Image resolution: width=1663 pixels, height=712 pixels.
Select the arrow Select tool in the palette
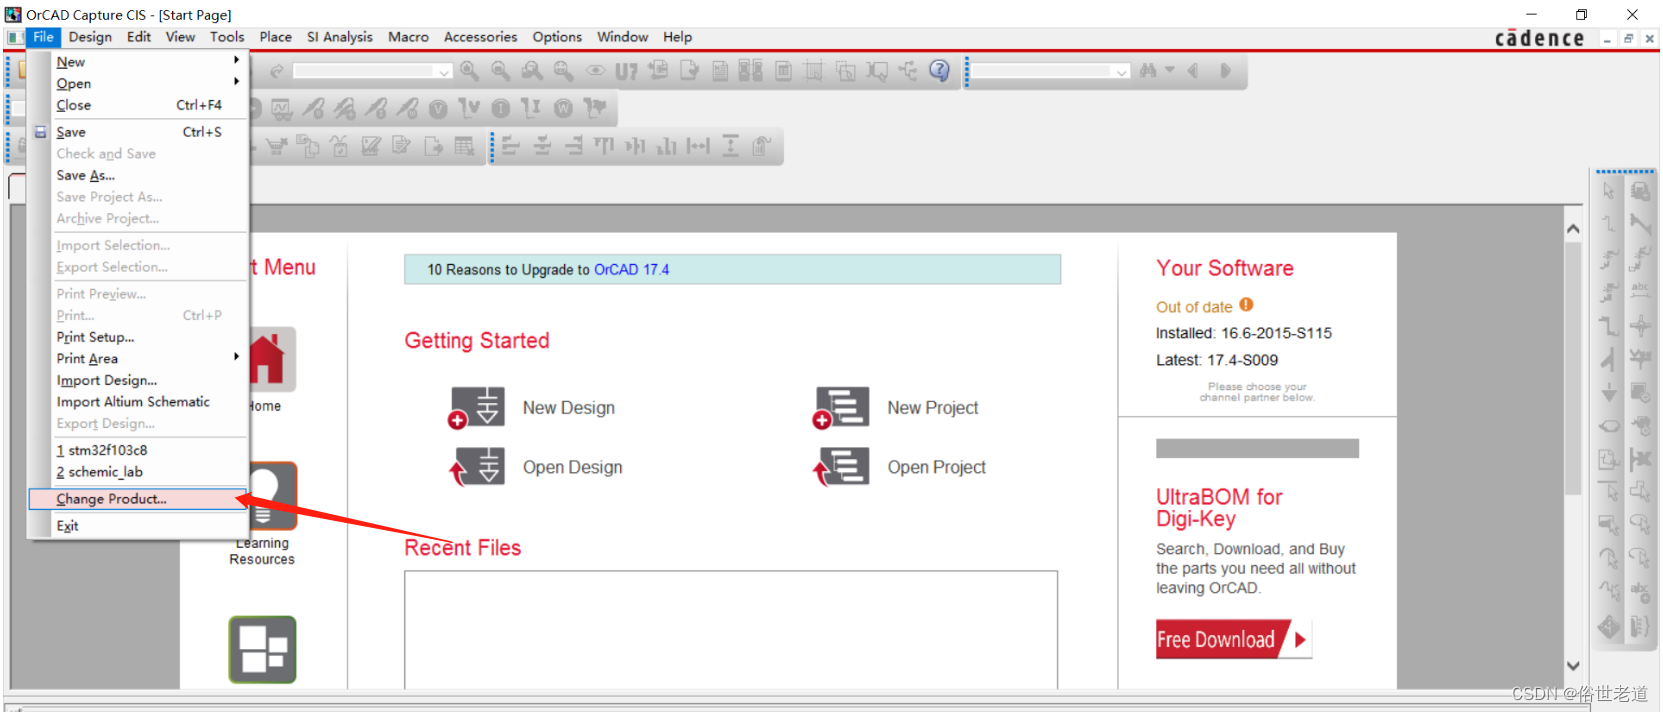(x=1609, y=190)
